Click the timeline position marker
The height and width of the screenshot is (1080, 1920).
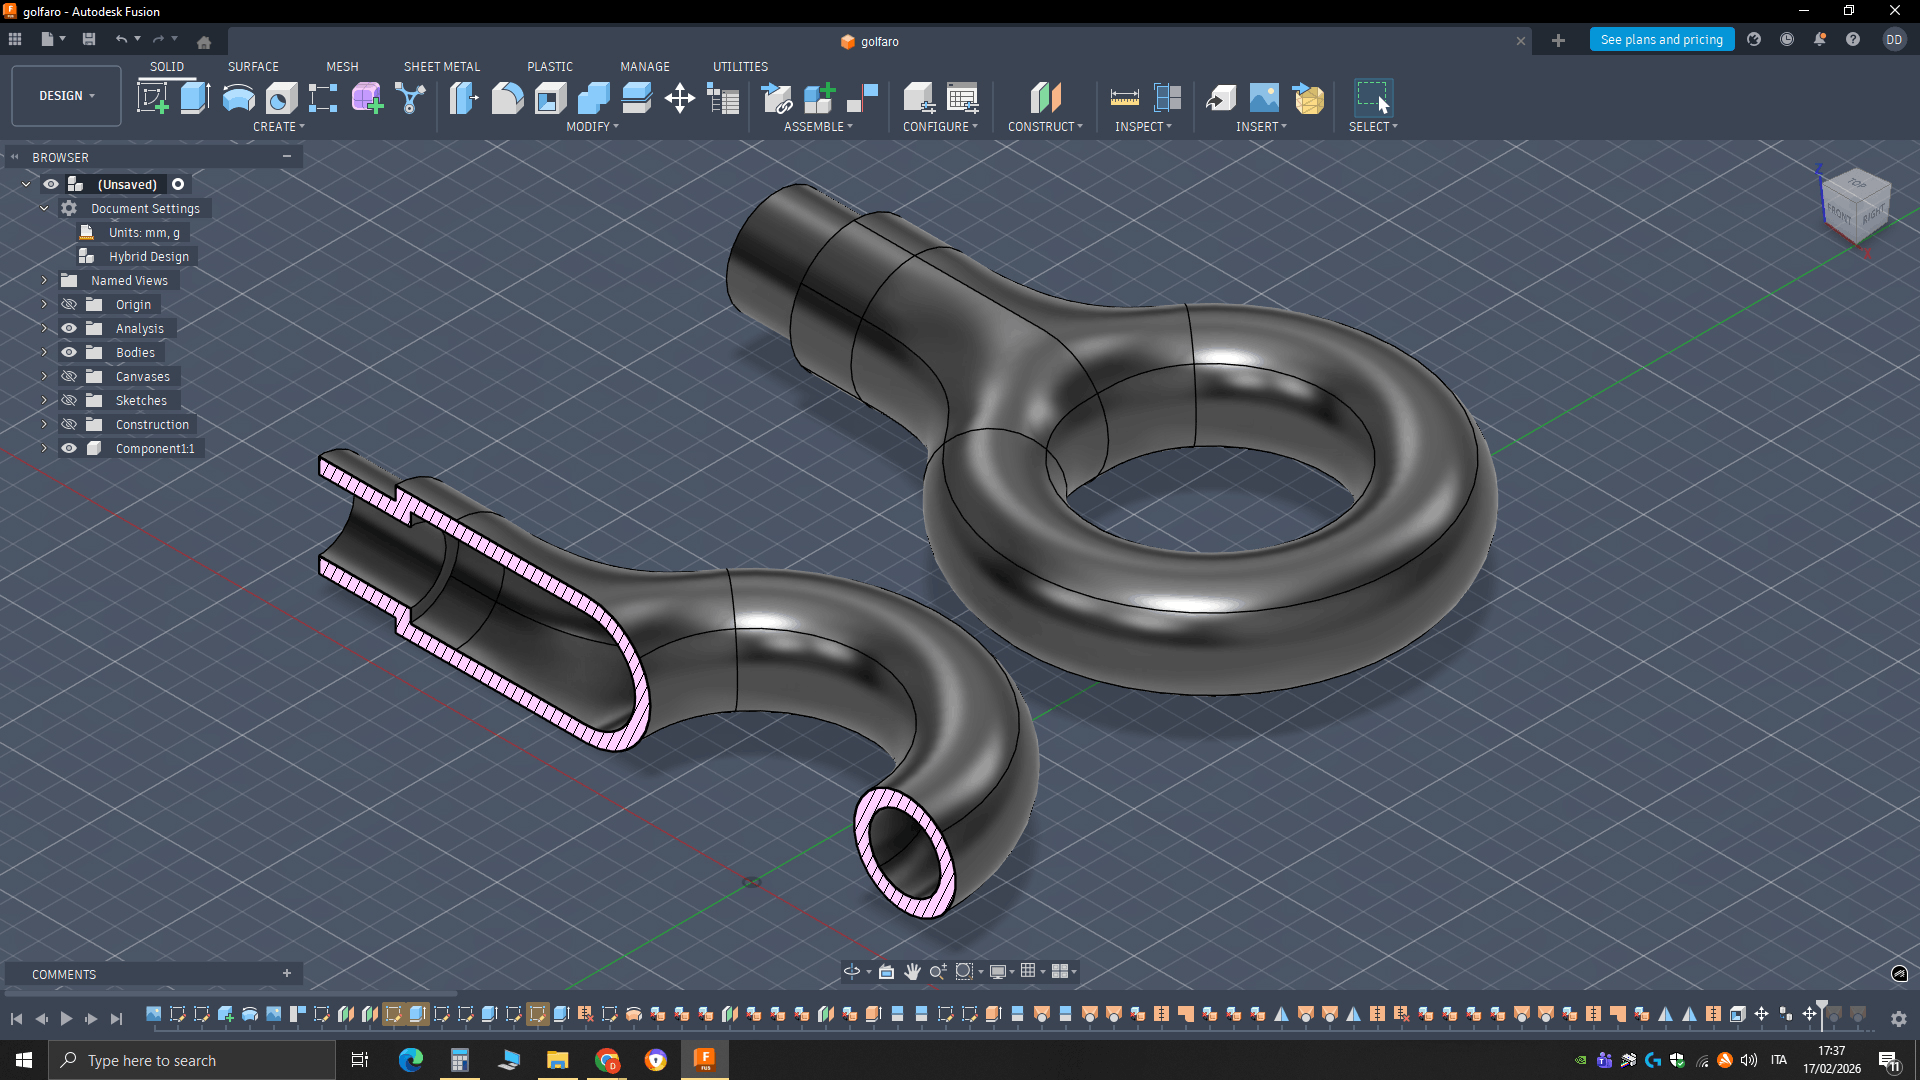[1822, 1009]
